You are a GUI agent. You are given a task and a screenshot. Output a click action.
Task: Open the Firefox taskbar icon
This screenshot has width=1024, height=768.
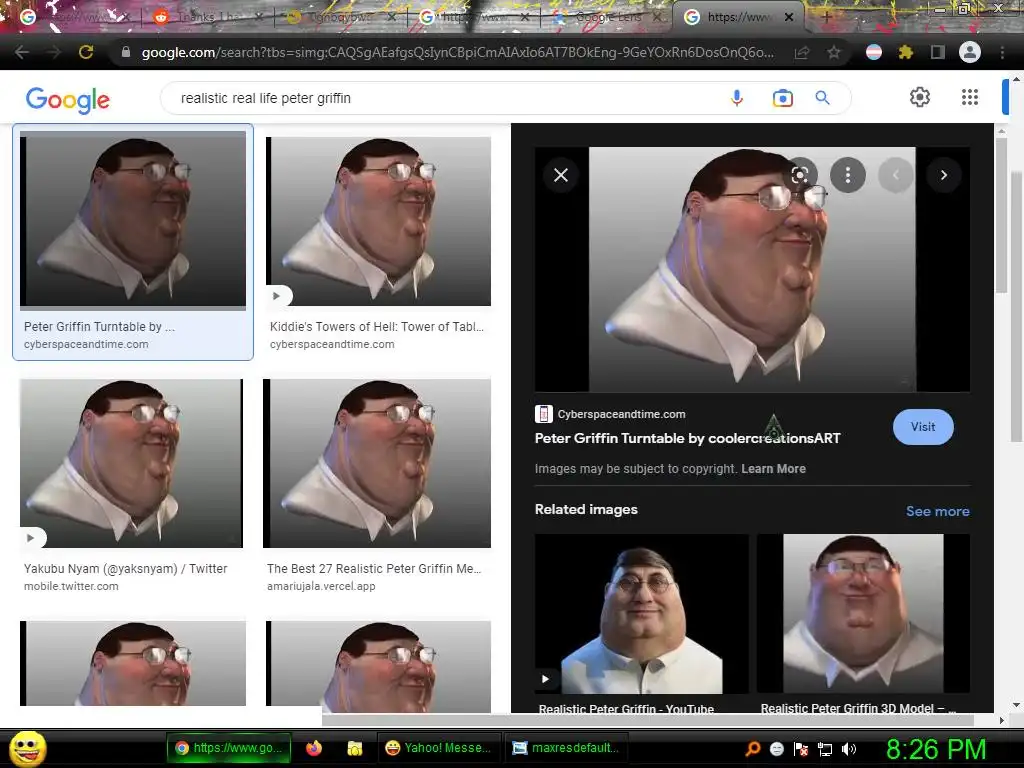click(314, 748)
